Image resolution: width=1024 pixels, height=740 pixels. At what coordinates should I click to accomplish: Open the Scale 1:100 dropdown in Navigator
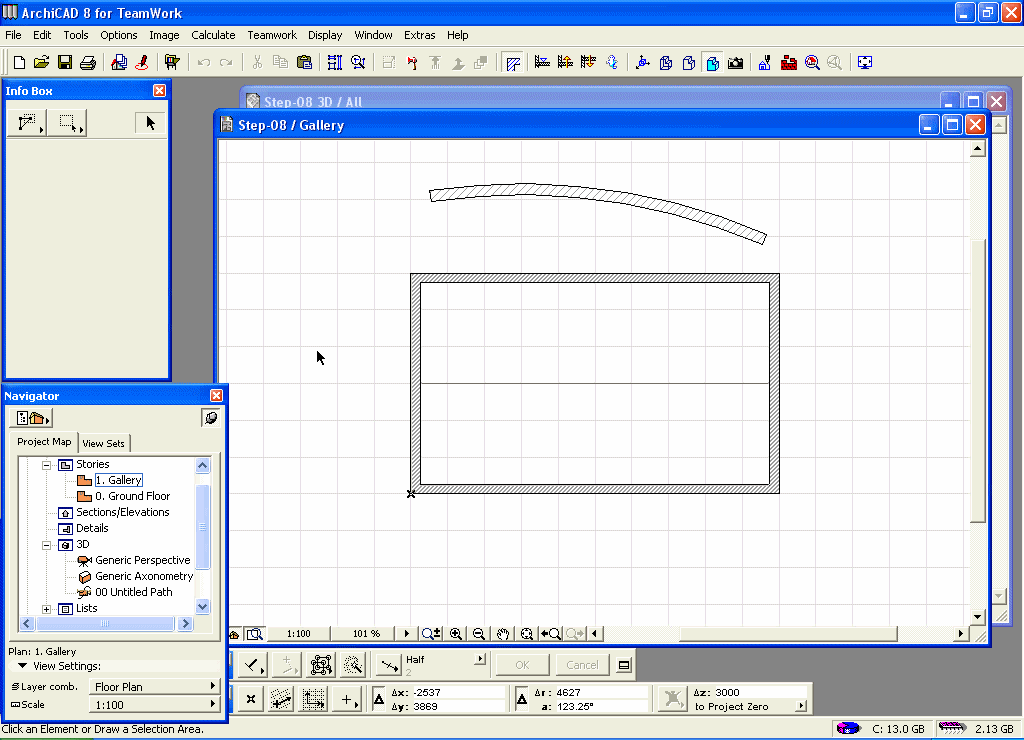click(154, 705)
